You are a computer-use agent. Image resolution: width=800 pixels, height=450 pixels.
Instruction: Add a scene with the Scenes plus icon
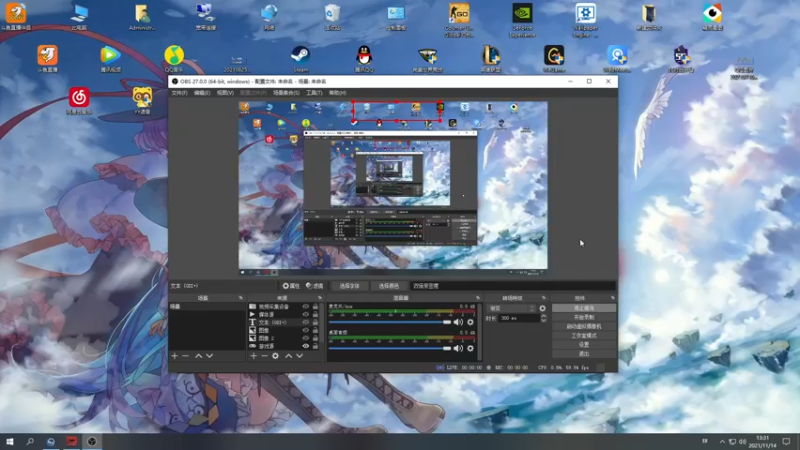click(174, 356)
